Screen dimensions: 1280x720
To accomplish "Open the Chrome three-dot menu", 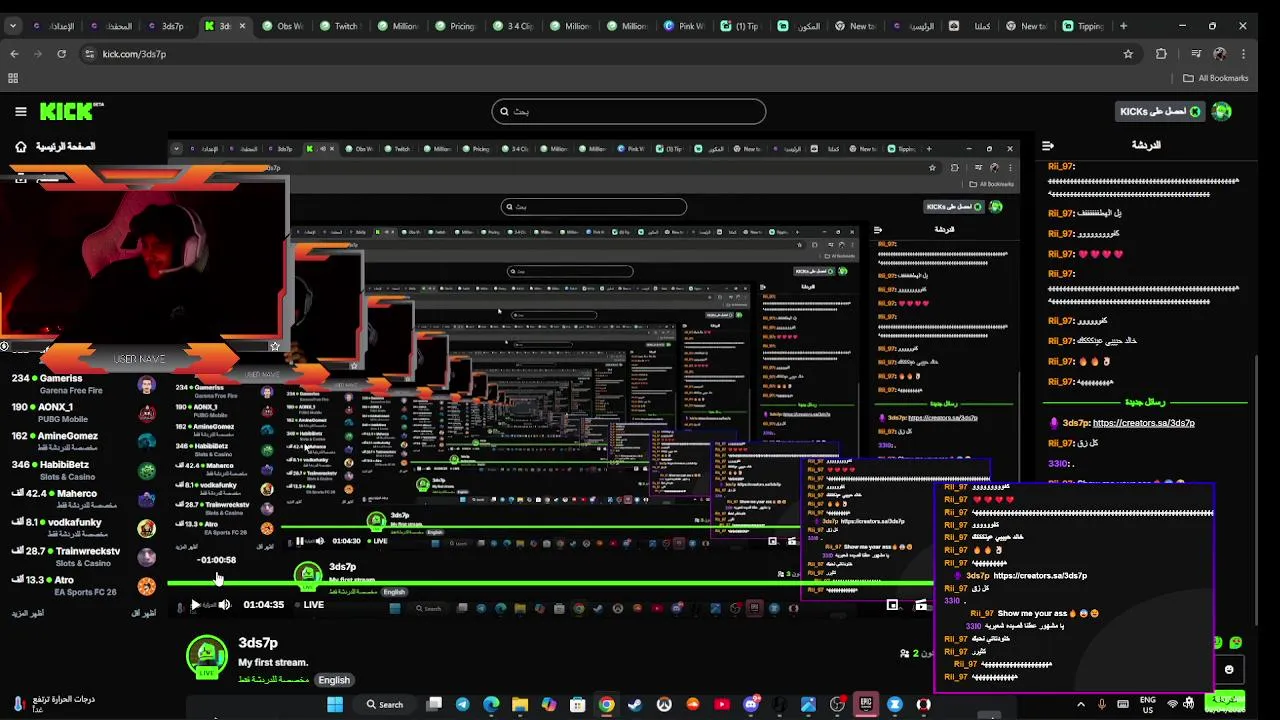I will pyautogui.click(x=1244, y=54).
